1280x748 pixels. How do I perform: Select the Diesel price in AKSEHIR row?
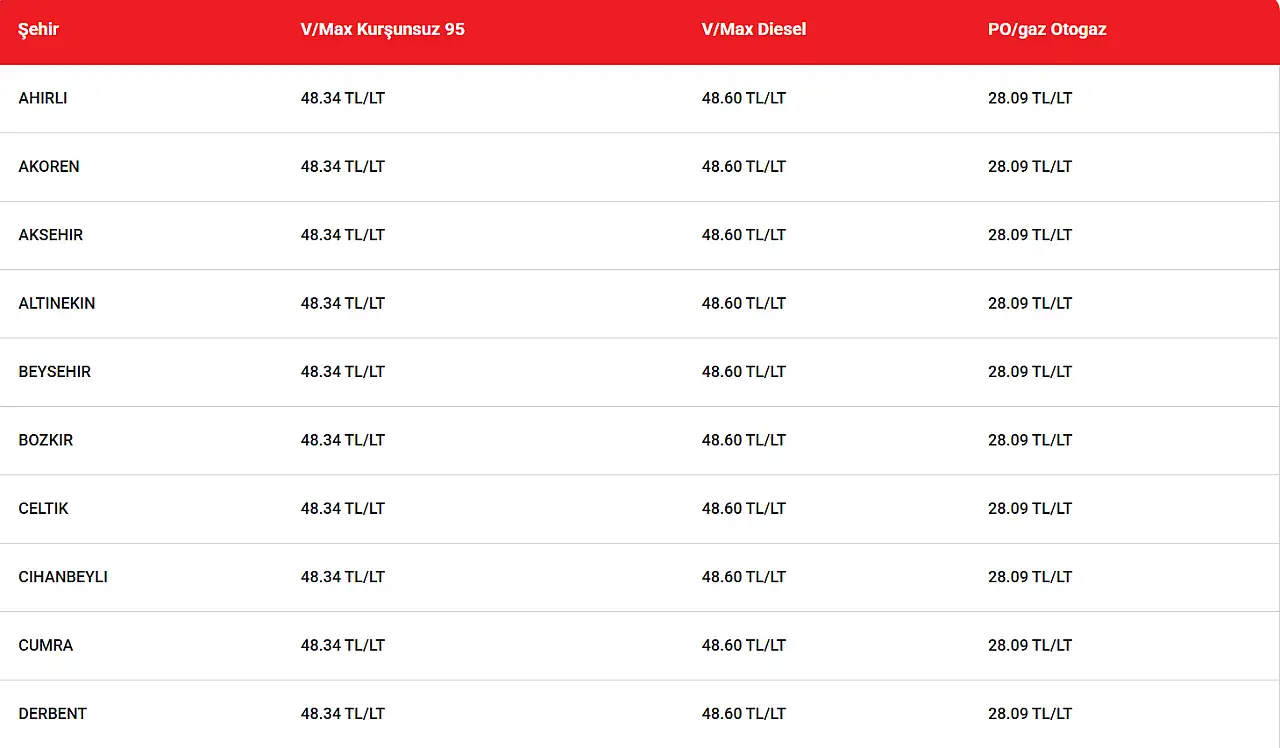(743, 235)
